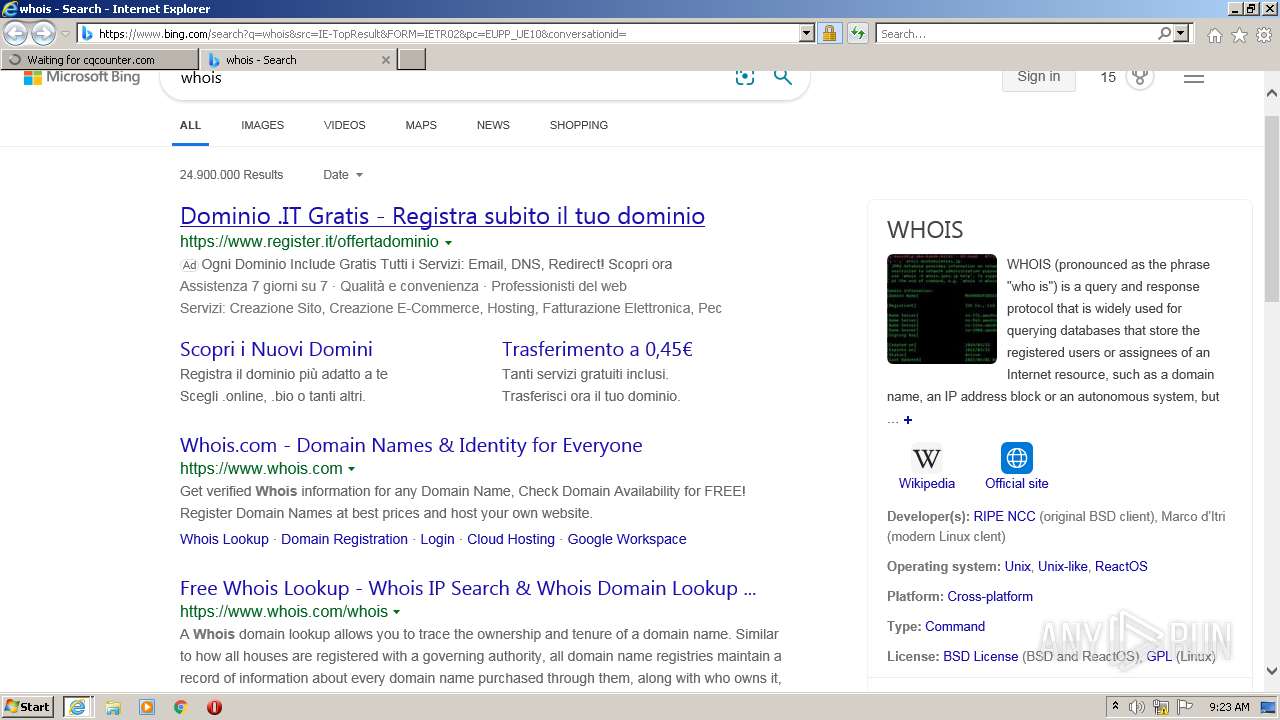This screenshot has height=720, width=1280.
Task: Expand the register.it URL dropdown arrow
Action: 448,243
